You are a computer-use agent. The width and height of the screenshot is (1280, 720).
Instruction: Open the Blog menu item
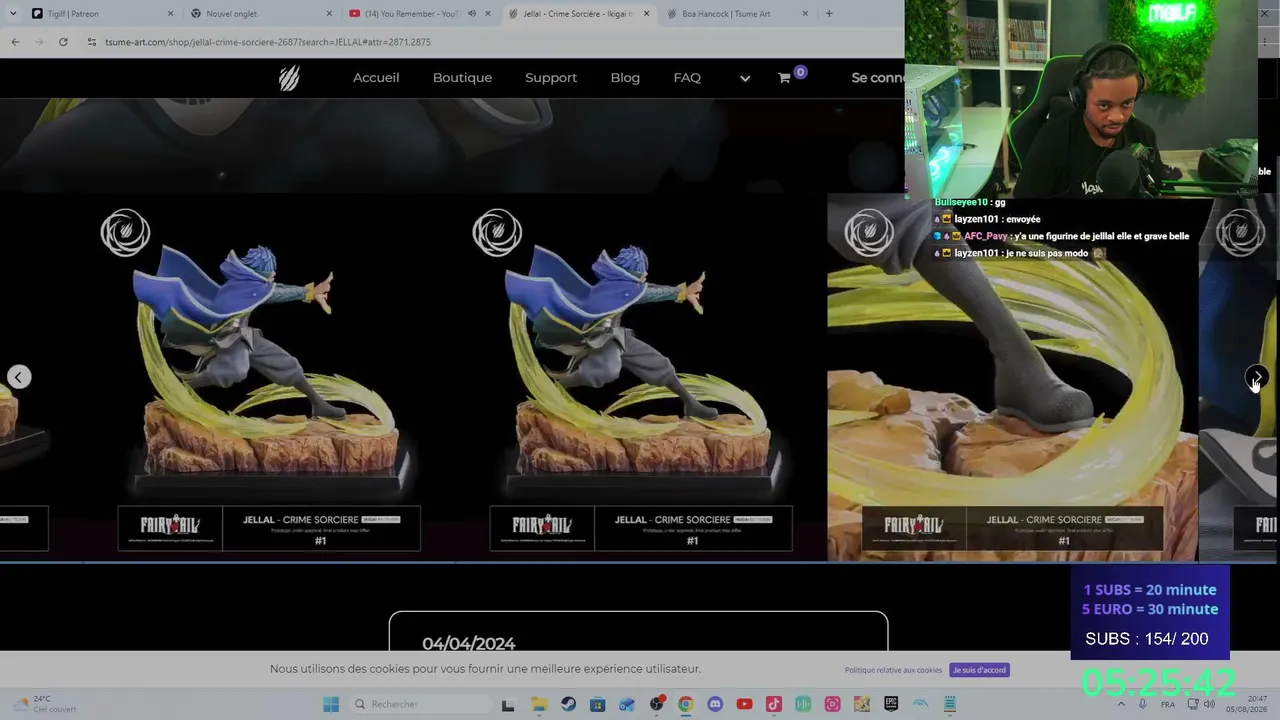tap(625, 78)
